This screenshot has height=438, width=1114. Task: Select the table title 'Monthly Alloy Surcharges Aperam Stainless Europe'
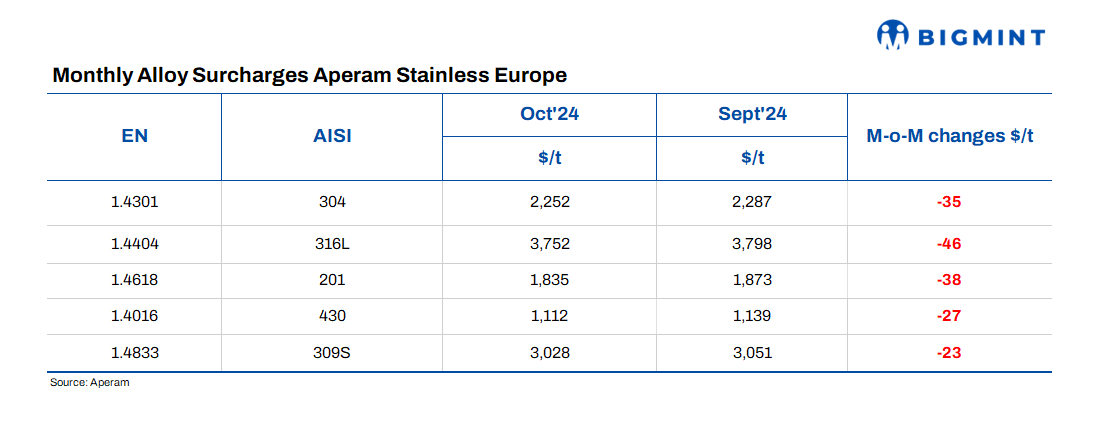pos(309,75)
